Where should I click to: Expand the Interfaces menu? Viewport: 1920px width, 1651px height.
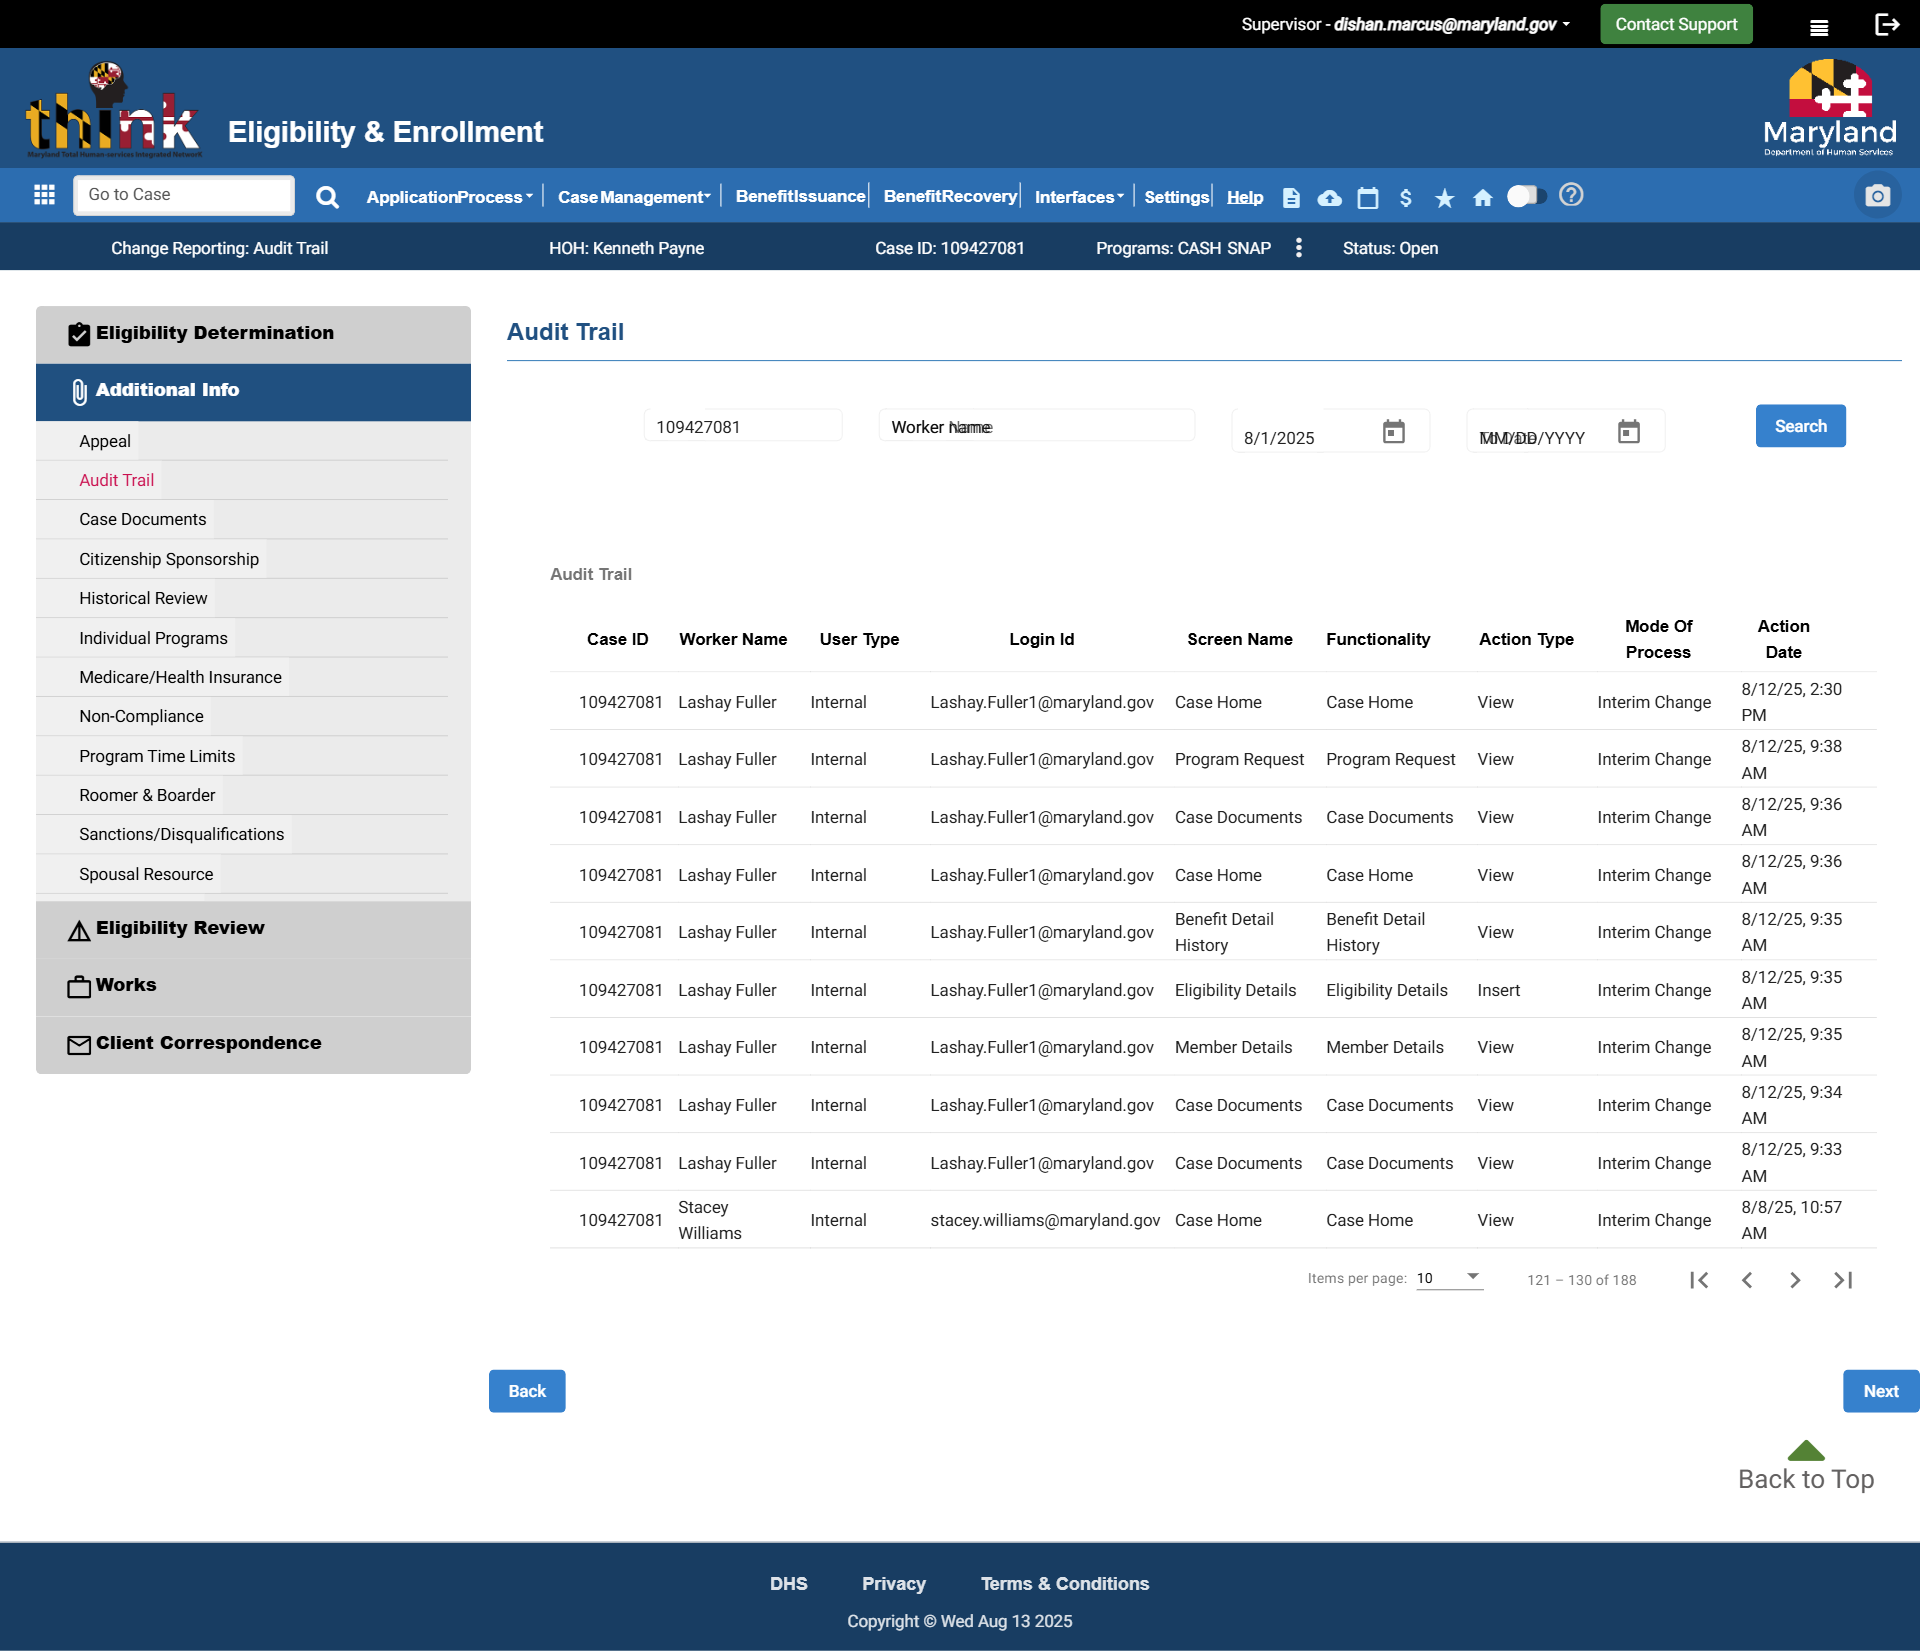pyautogui.click(x=1079, y=197)
